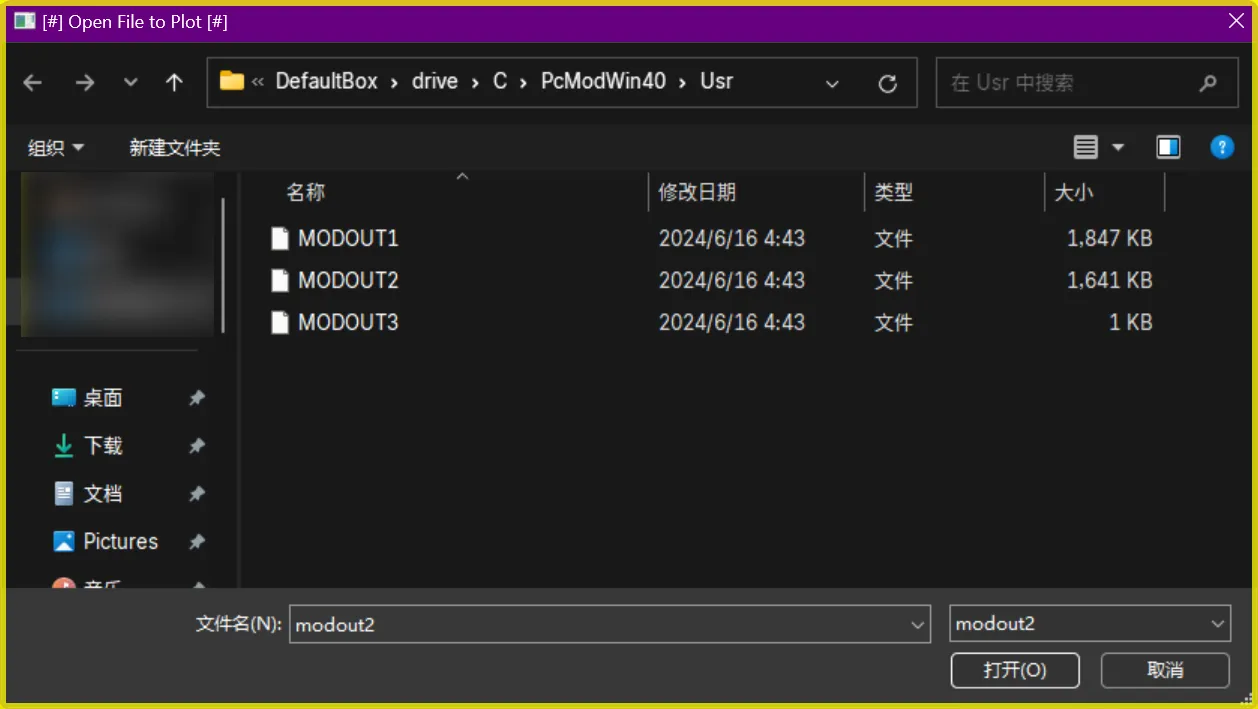Click the Back navigation arrow

[33, 83]
